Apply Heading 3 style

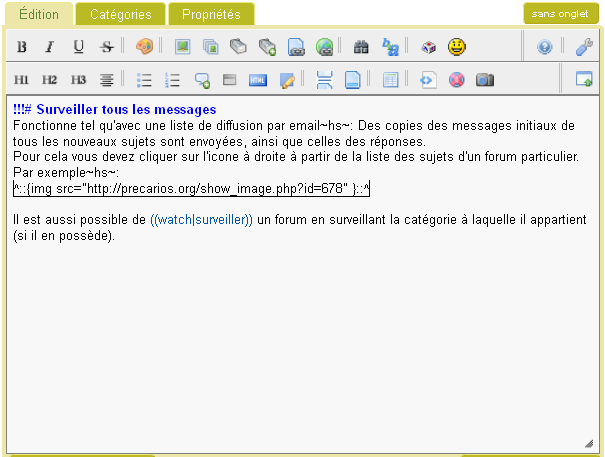tap(78, 80)
